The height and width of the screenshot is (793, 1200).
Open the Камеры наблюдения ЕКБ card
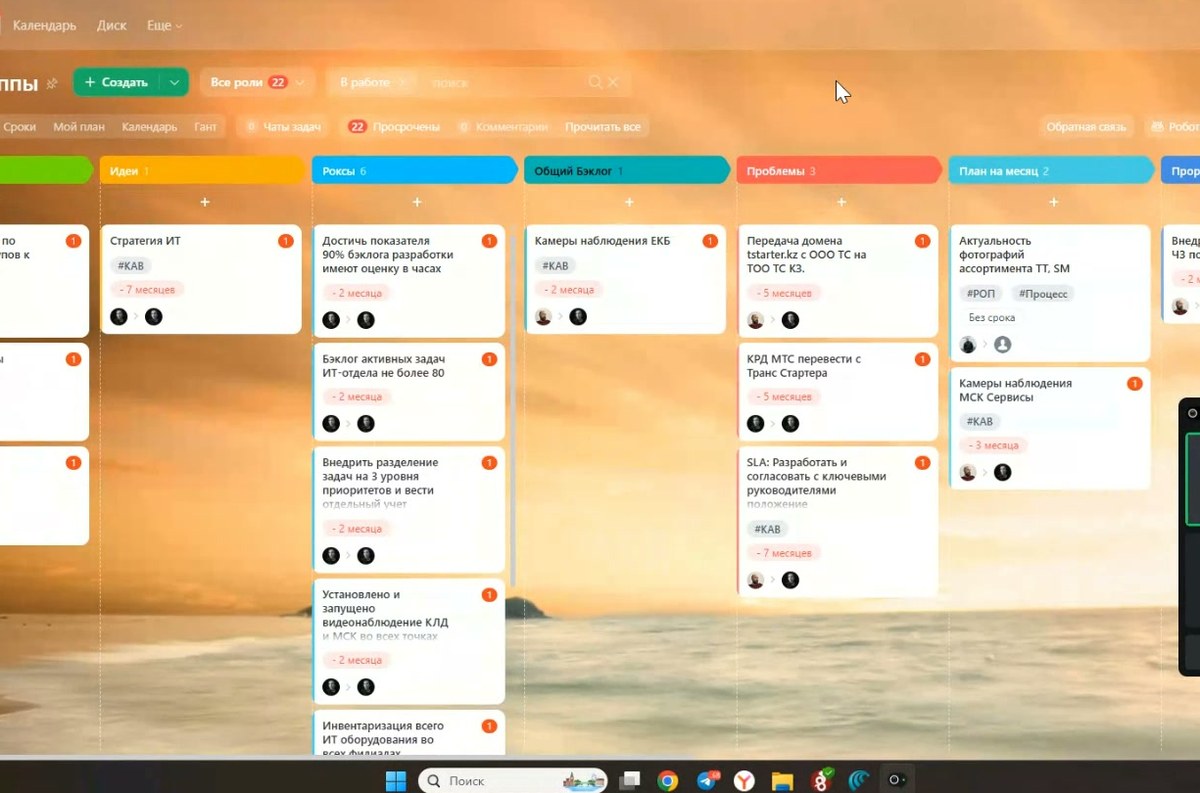click(625, 279)
